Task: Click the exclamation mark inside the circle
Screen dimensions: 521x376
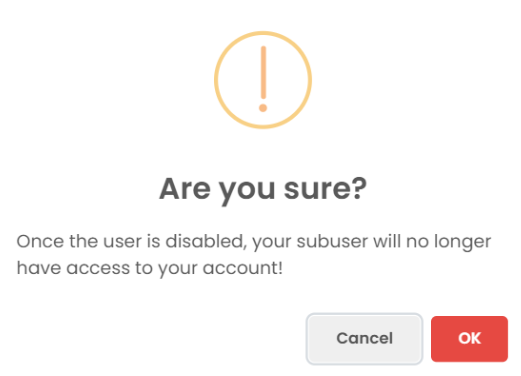Action: [263, 79]
